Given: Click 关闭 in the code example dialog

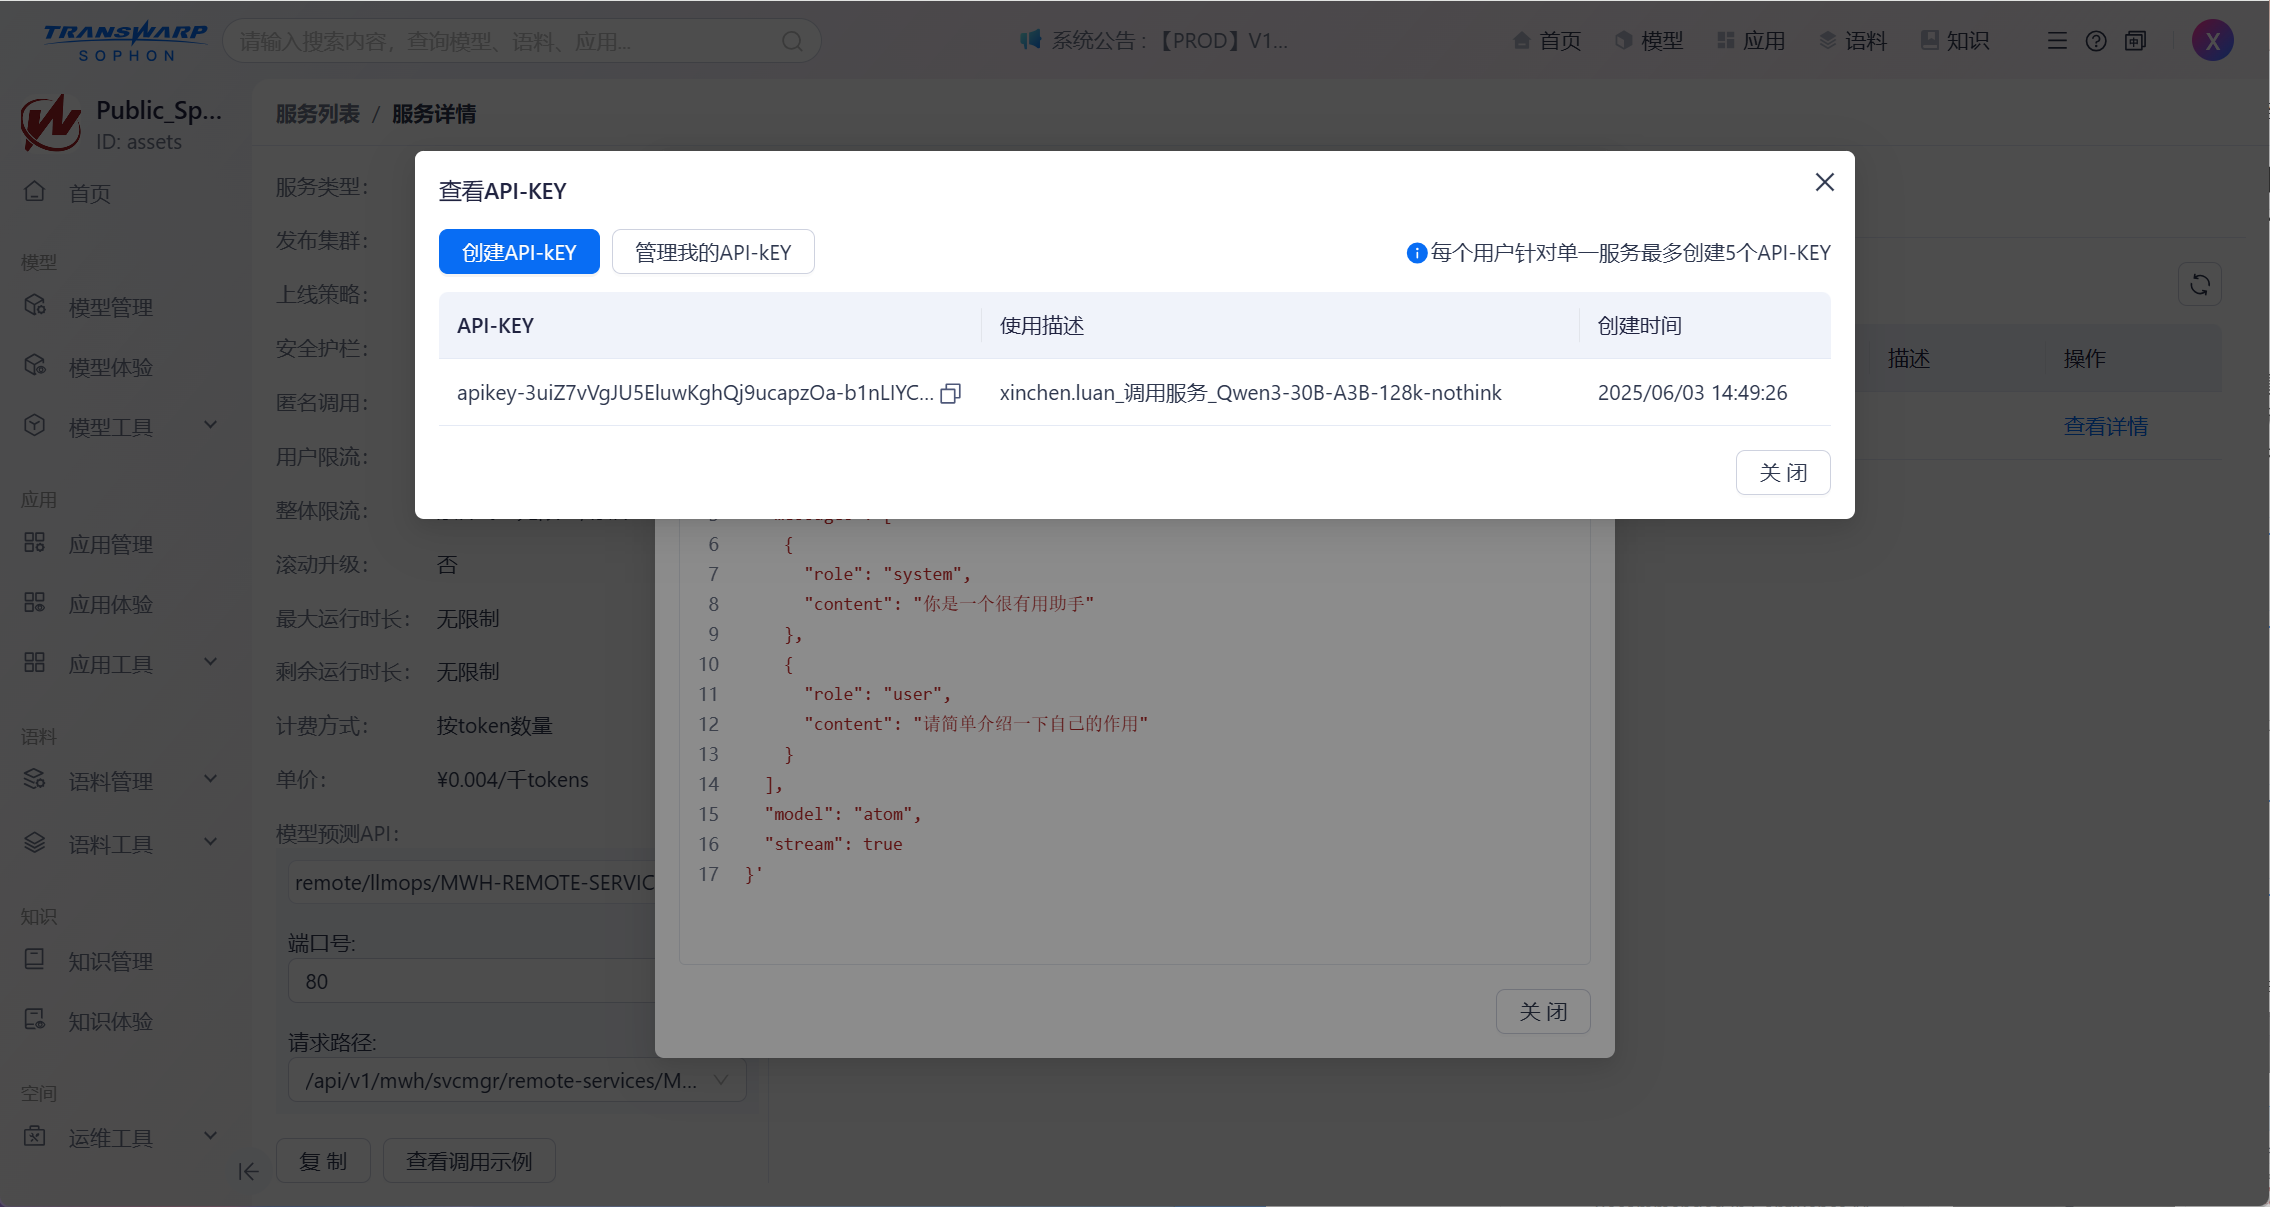Looking at the screenshot, I should pos(1543,1011).
